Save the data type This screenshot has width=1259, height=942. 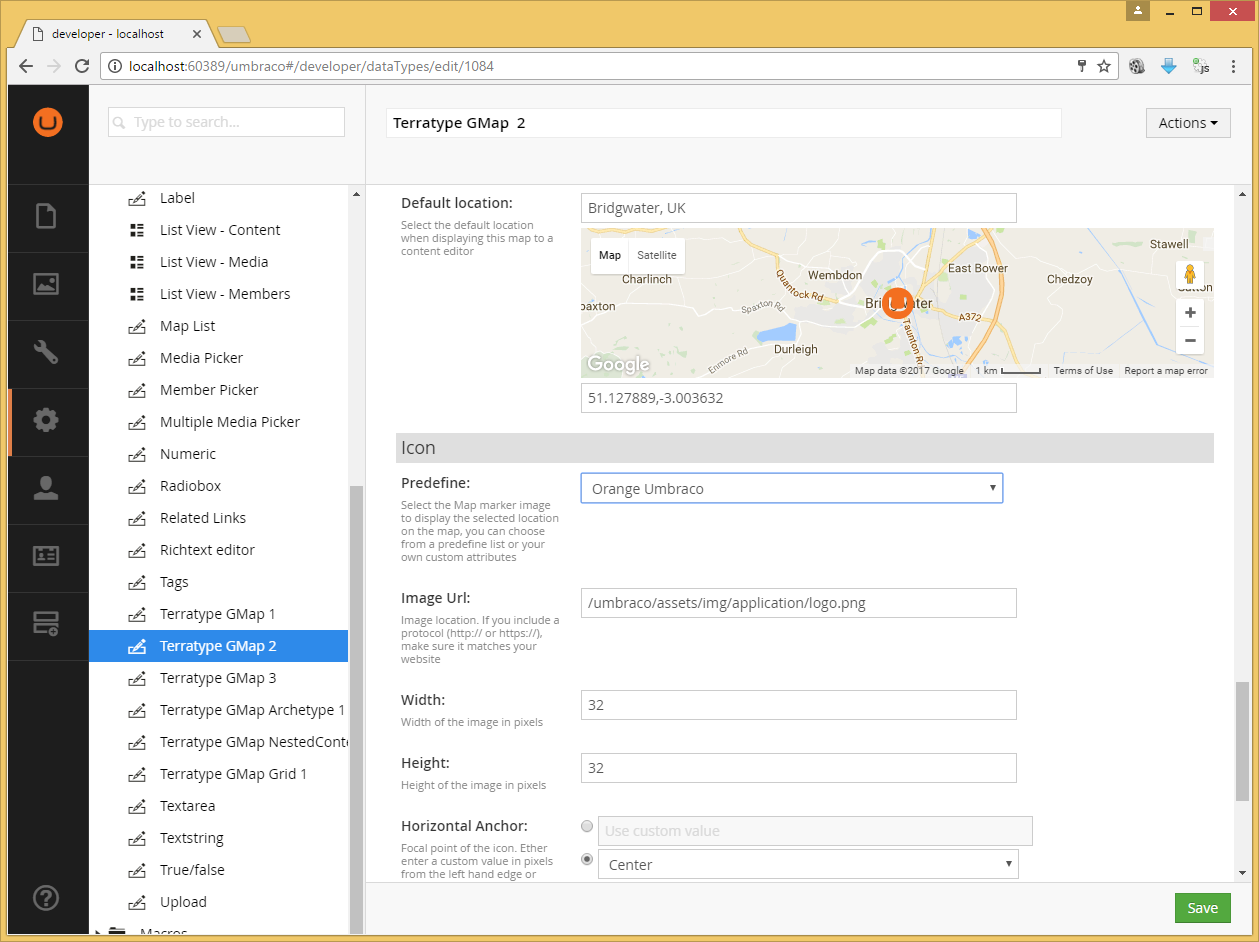coord(1202,908)
